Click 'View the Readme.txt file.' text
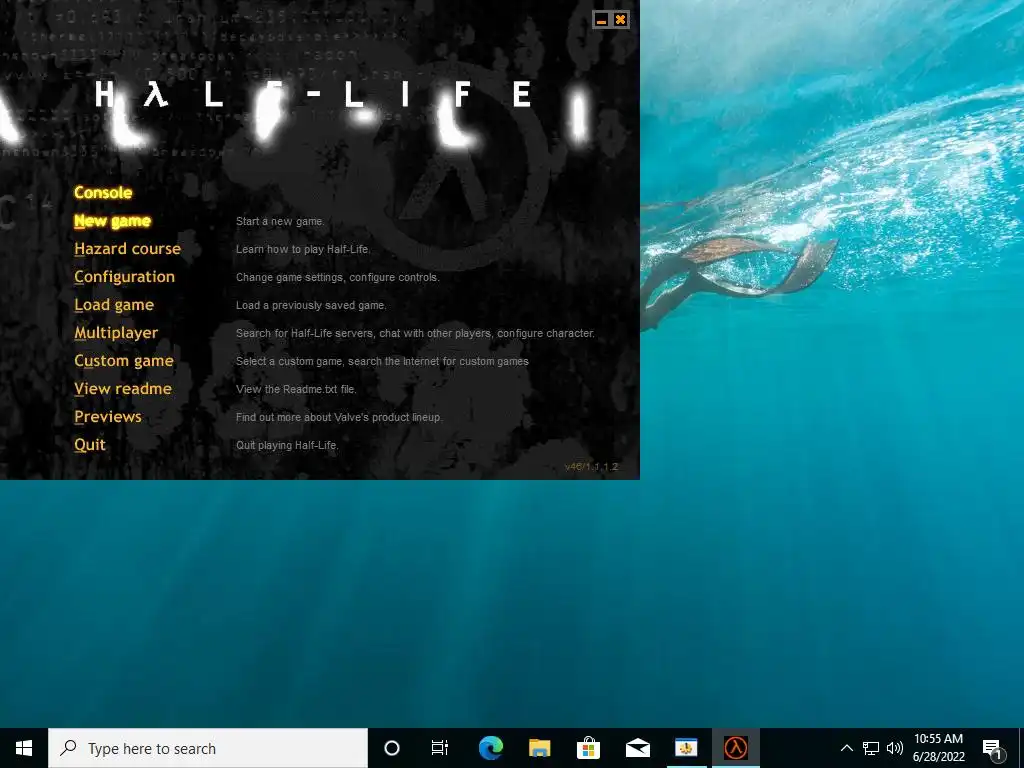The height and width of the screenshot is (768, 1024). [296, 389]
